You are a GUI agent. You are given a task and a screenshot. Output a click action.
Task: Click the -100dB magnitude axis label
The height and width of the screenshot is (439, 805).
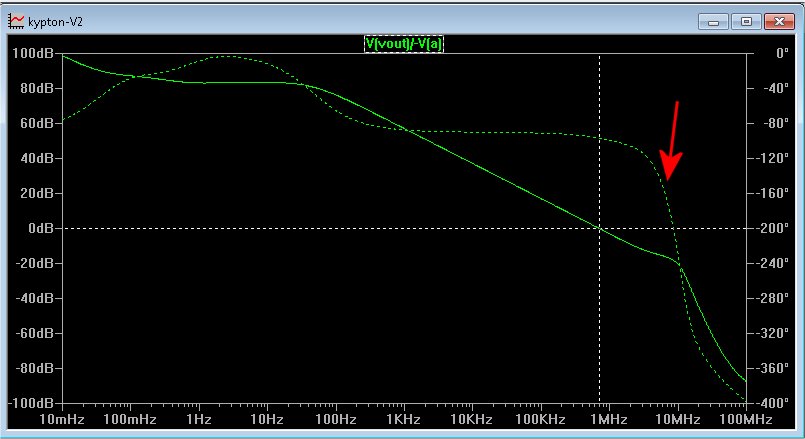(31, 403)
